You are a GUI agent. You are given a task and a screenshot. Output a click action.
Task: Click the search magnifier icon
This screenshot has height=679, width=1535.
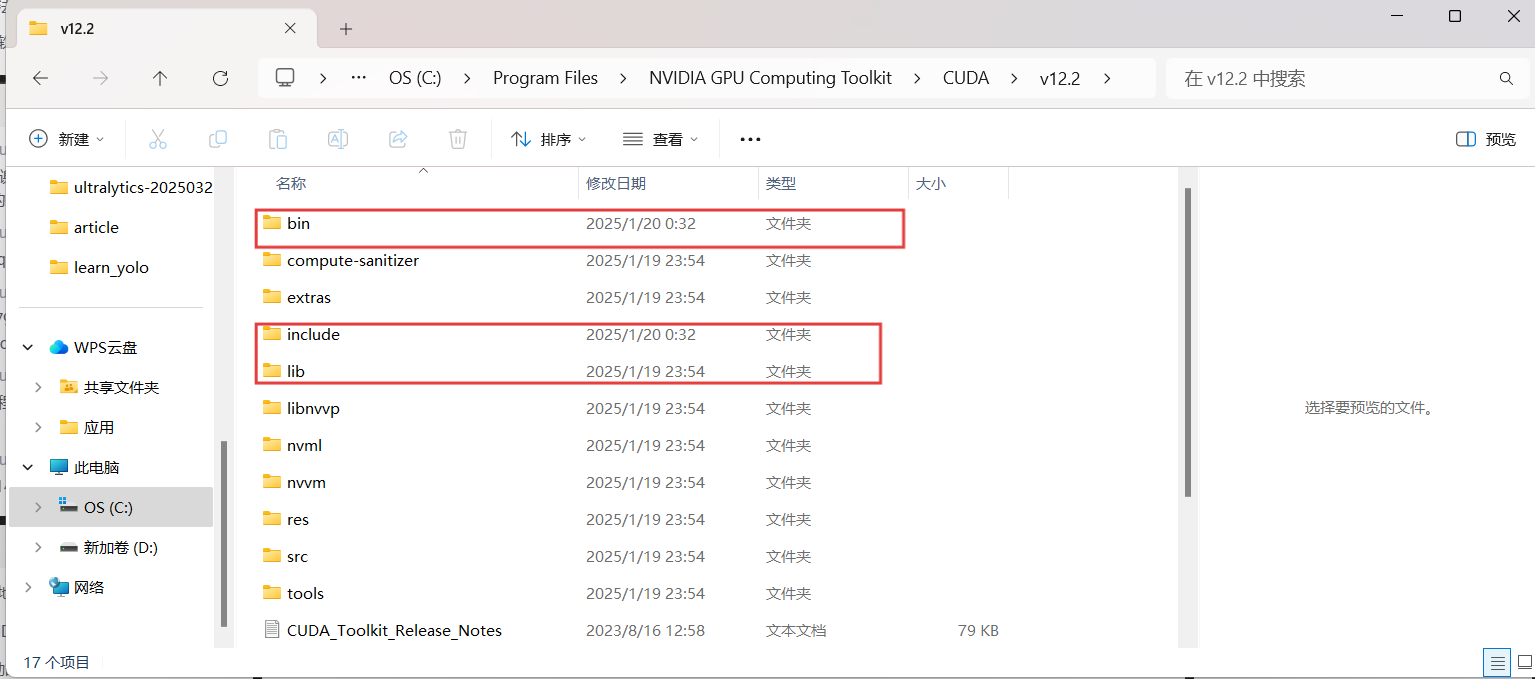[x=1506, y=78]
